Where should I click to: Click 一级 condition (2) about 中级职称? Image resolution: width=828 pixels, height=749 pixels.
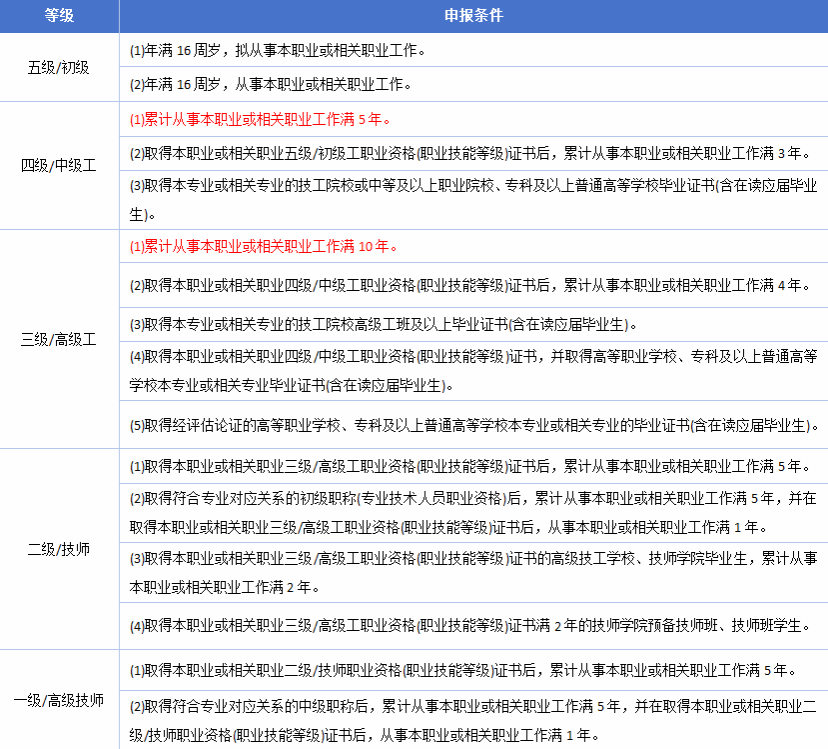(473, 720)
